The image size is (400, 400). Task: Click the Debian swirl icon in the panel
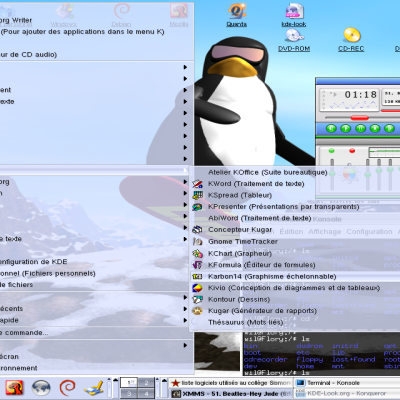click(67, 387)
